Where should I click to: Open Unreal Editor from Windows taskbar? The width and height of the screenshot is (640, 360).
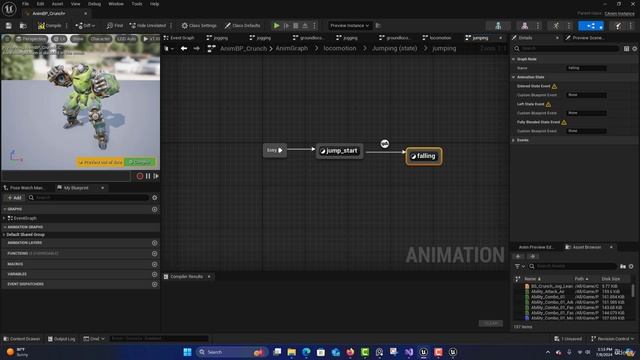[x=423, y=352]
